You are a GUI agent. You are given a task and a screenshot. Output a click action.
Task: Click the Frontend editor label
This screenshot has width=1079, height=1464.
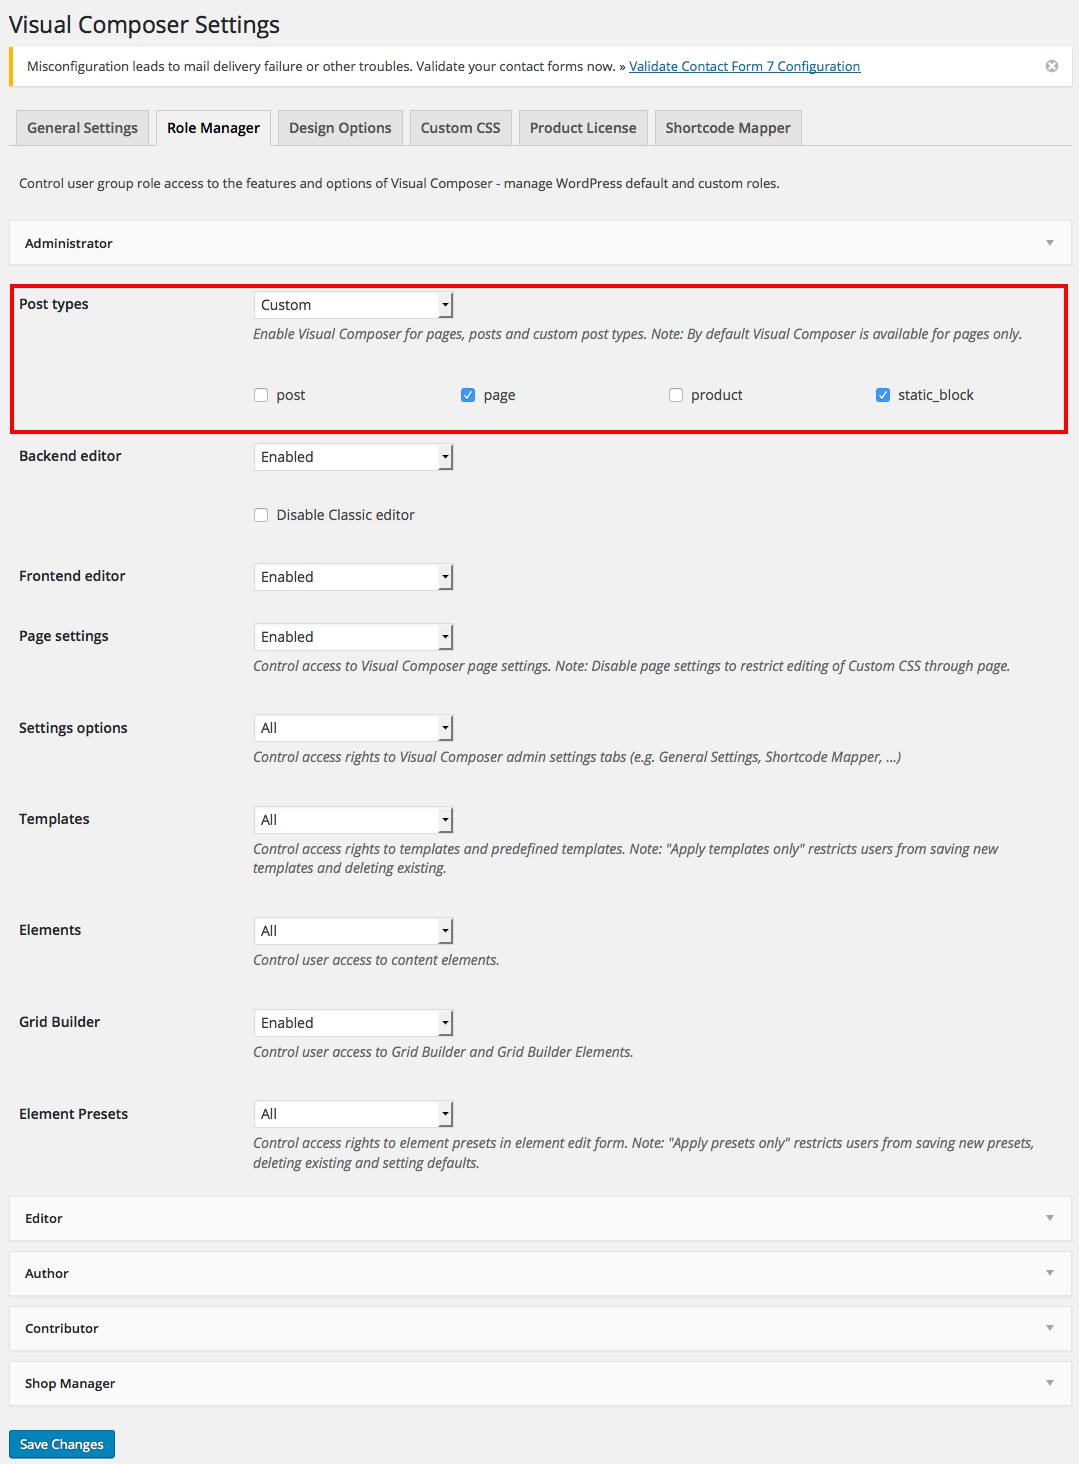click(72, 576)
